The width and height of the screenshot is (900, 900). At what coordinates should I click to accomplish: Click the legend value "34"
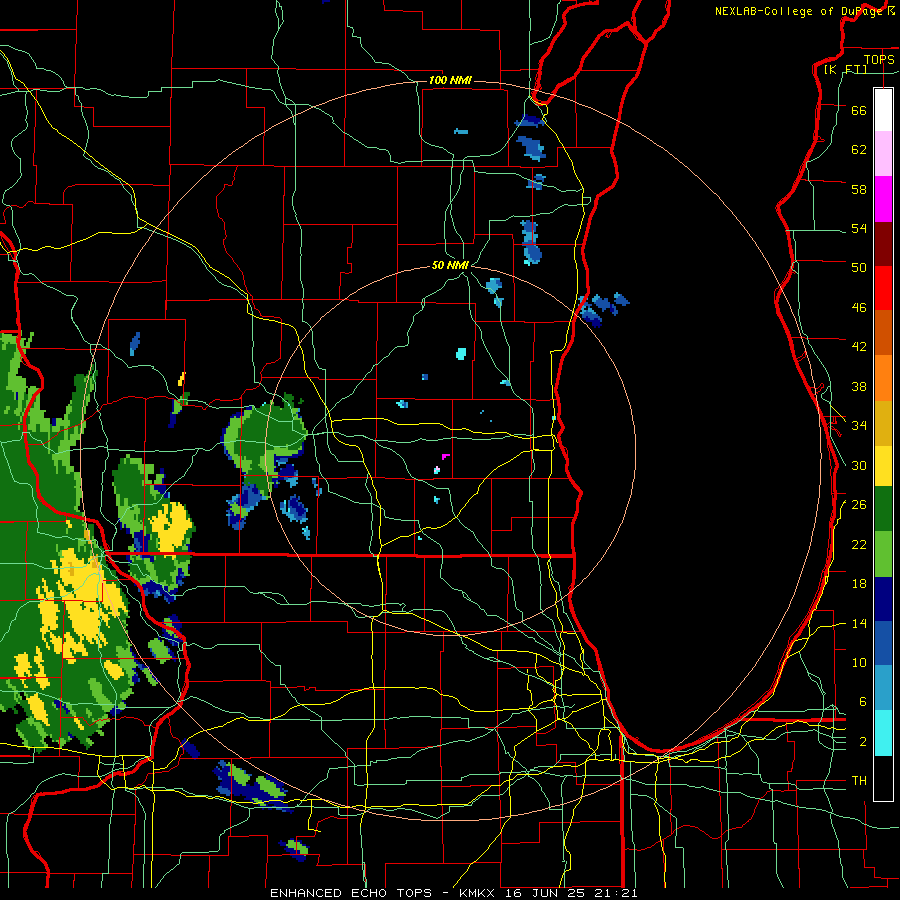point(859,426)
